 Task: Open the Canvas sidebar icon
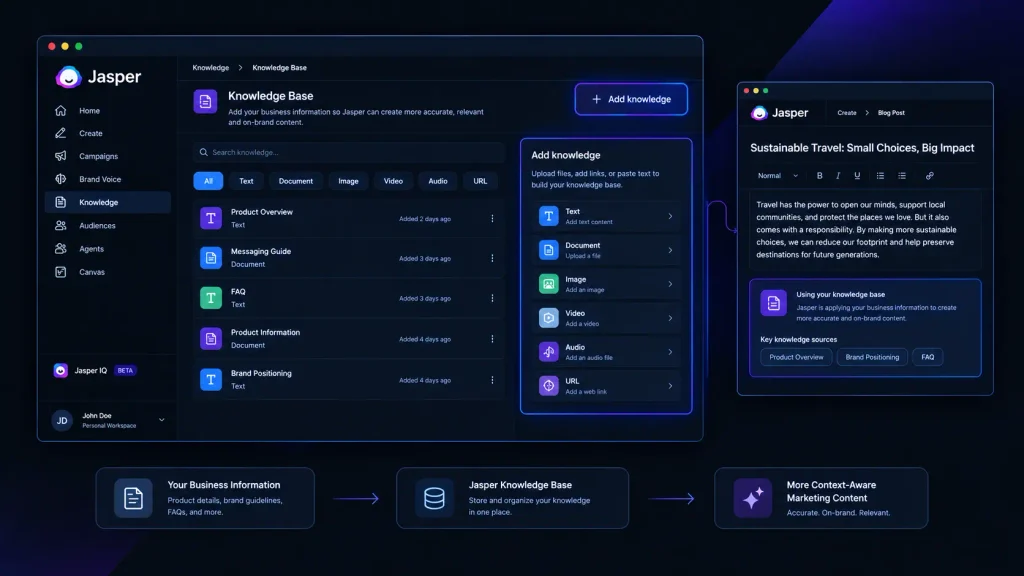[x=61, y=272]
